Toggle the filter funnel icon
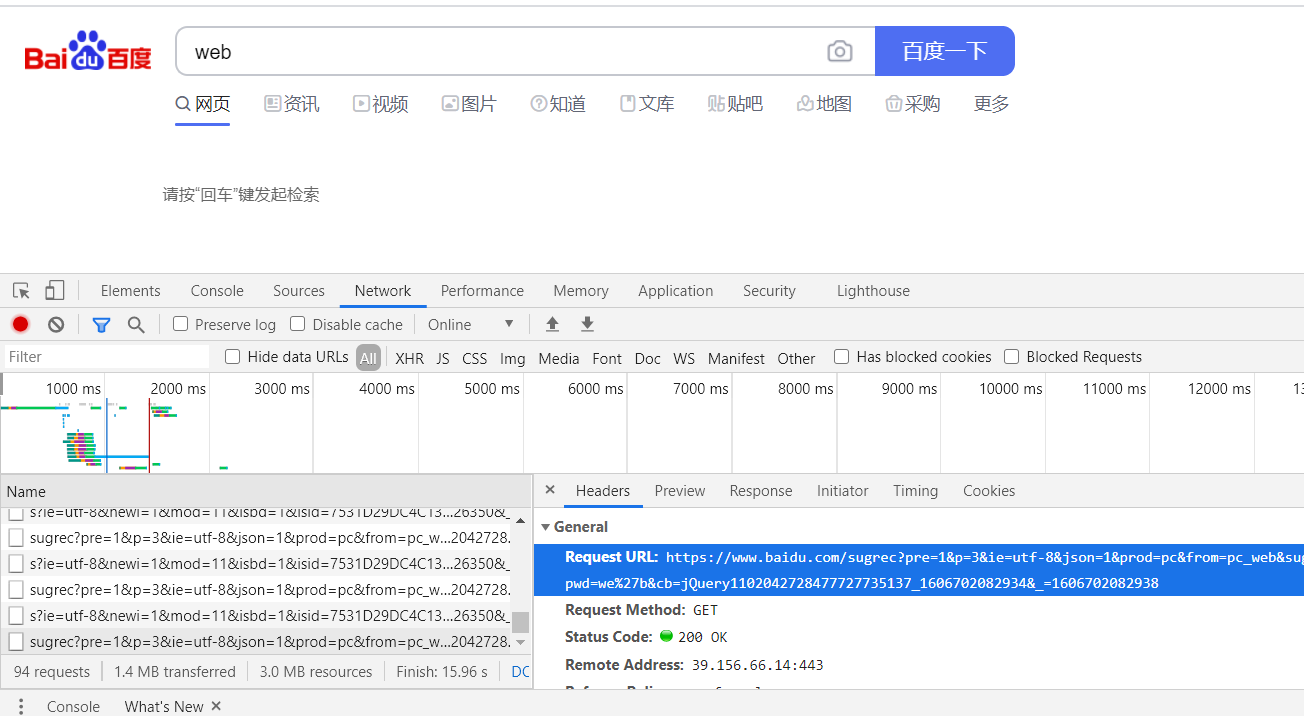 tap(101, 324)
